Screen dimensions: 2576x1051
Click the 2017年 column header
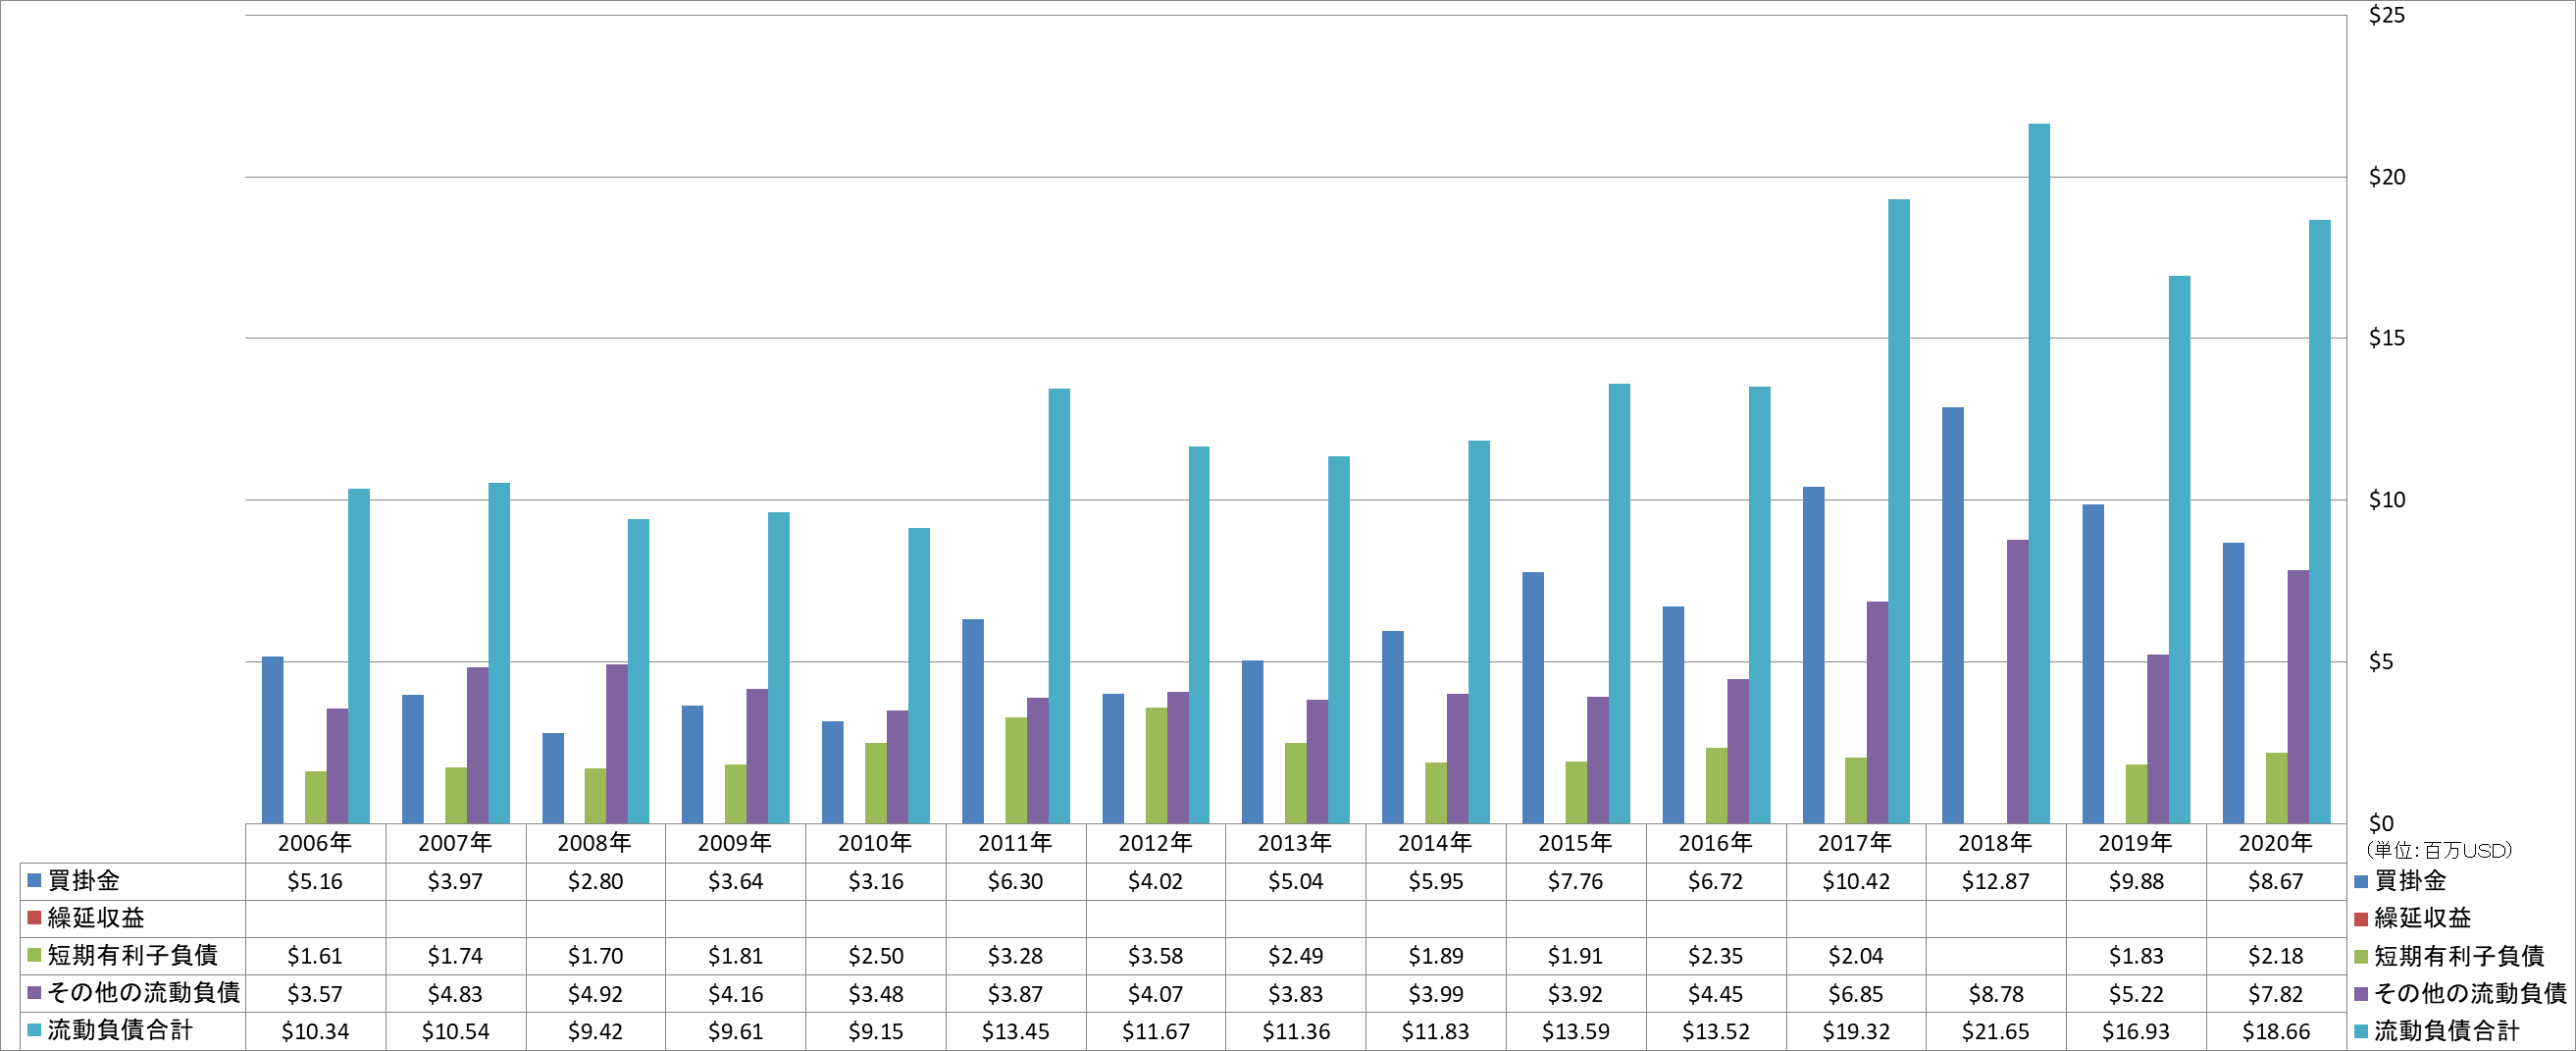pyautogui.click(x=1855, y=843)
